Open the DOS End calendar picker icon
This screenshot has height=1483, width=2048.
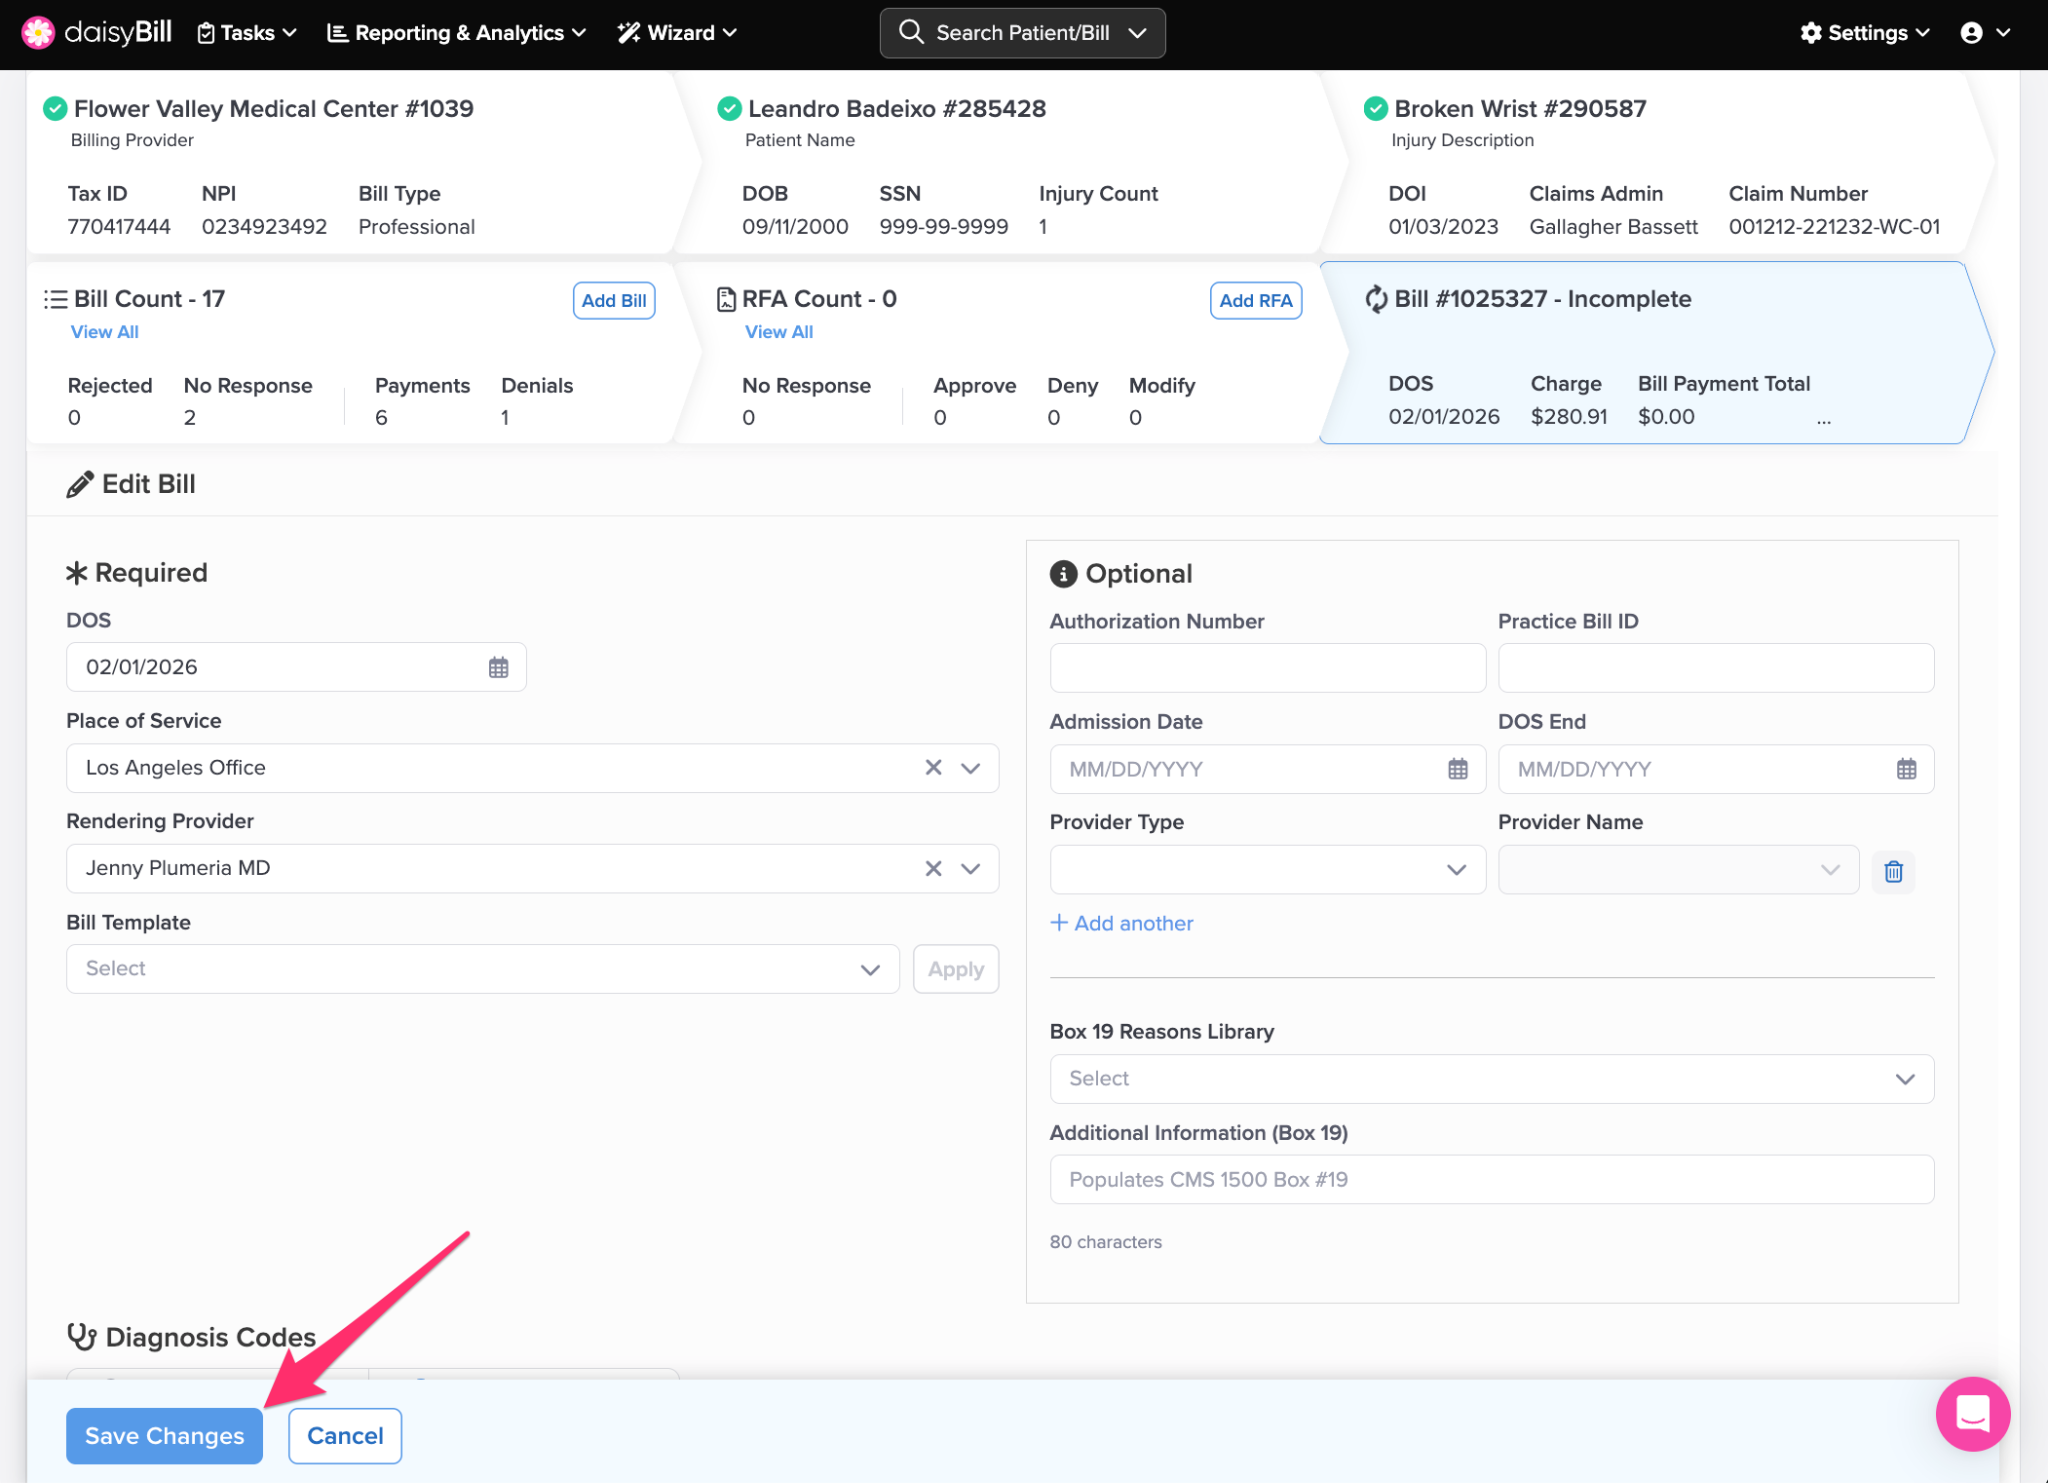1906,769
